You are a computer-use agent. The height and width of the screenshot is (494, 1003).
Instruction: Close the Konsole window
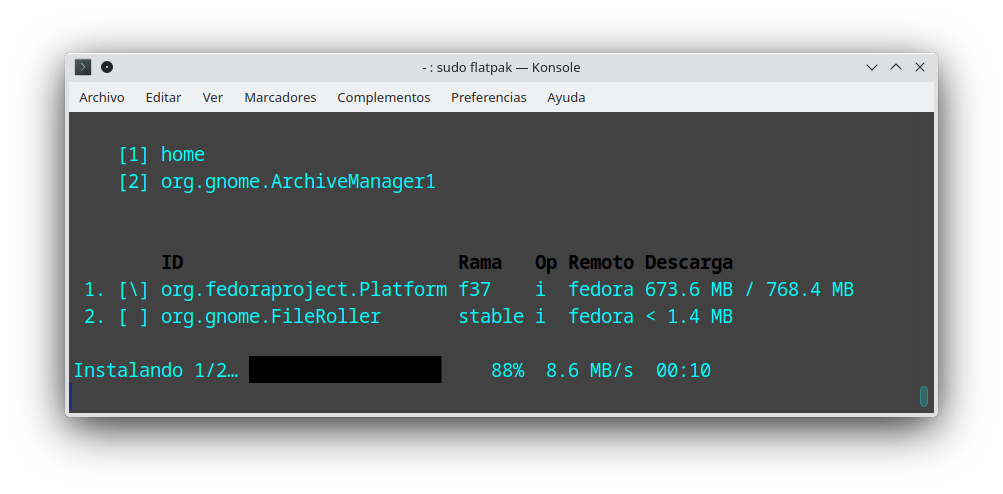920,67
